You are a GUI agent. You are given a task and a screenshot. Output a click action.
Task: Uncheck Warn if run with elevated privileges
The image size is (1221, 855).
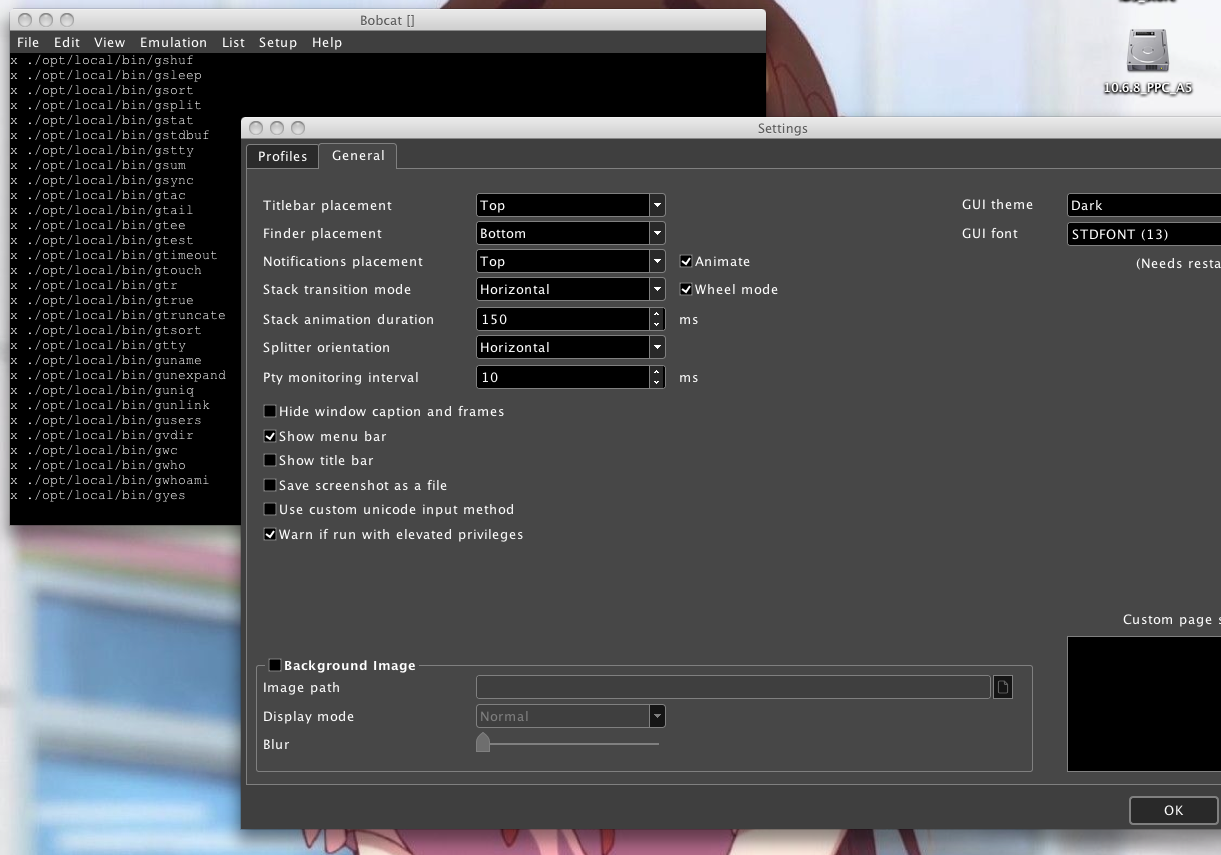[270, 534]
